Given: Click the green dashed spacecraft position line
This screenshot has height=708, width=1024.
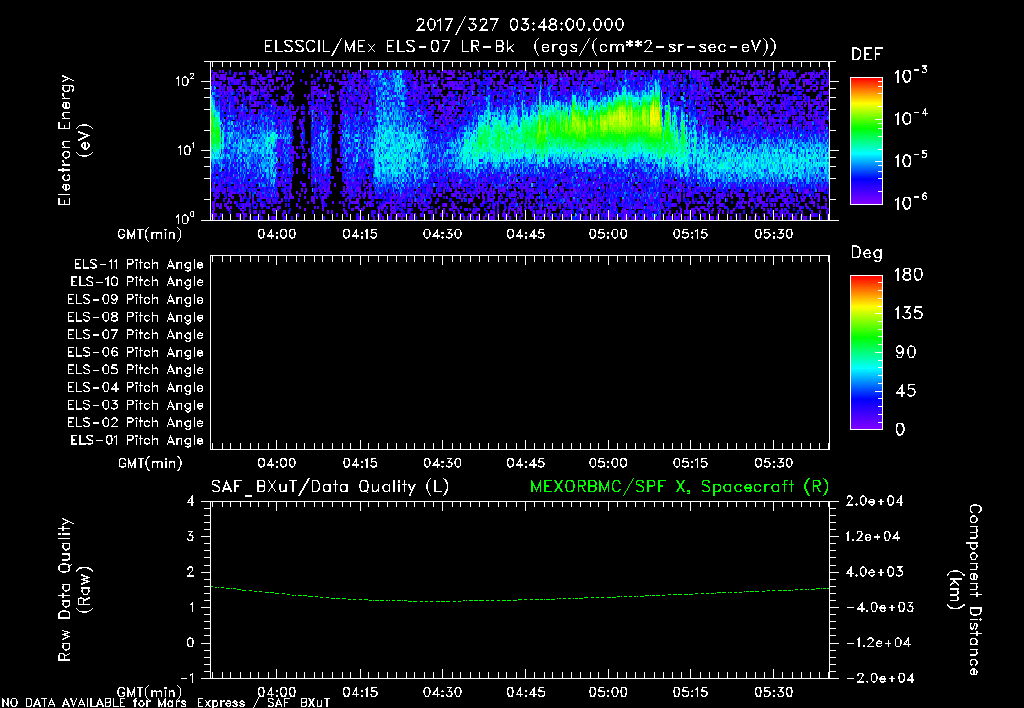Looking at the screenshot, I should pos(520,600).
